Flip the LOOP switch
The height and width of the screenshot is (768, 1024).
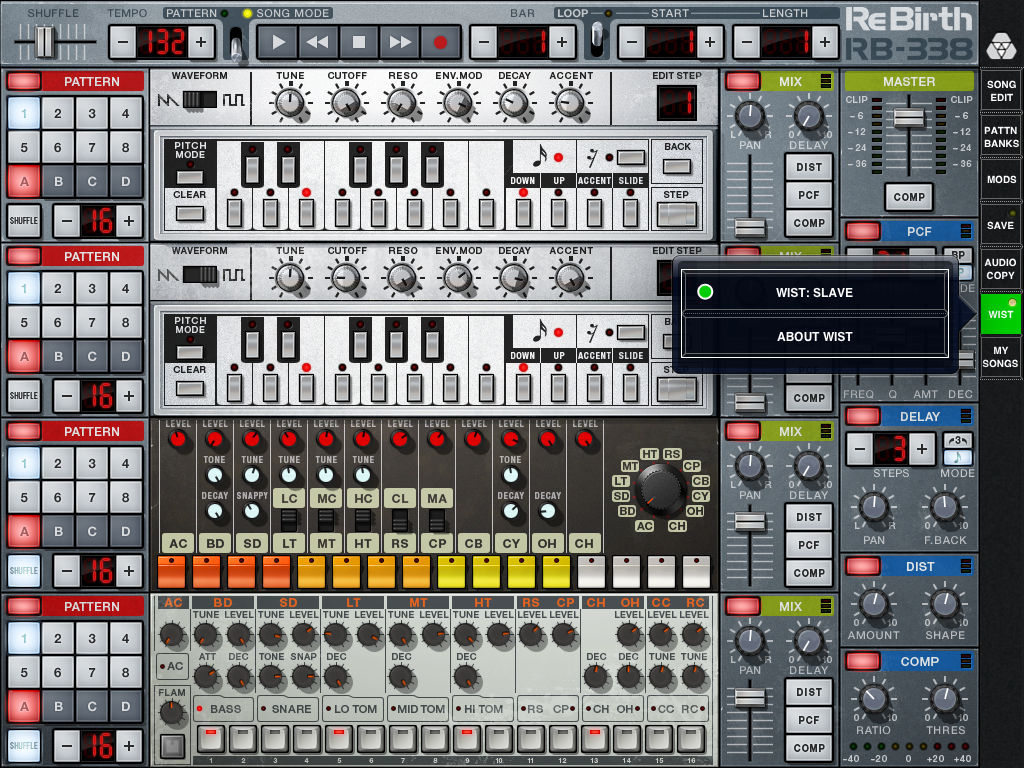pyautogui.click(x=597, y=40)
